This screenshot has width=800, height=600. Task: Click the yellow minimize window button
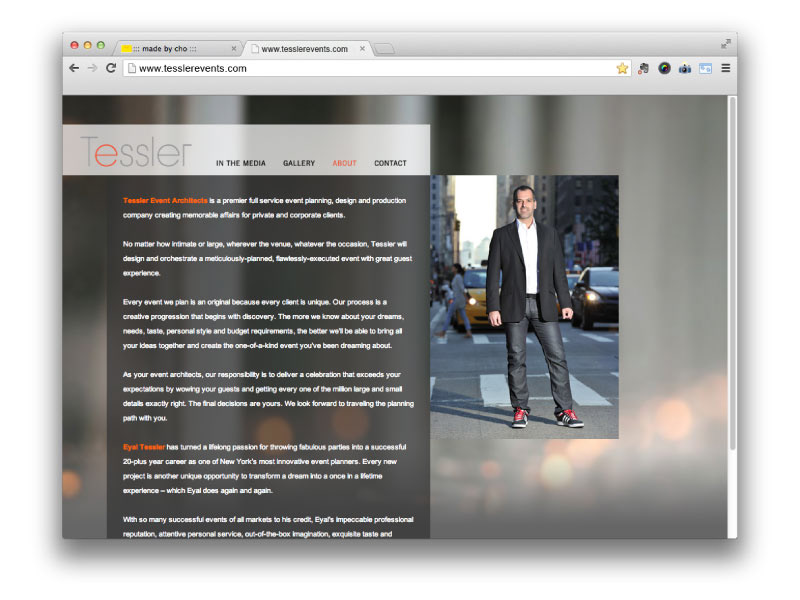pyautogui.click(x=88, y=45)
